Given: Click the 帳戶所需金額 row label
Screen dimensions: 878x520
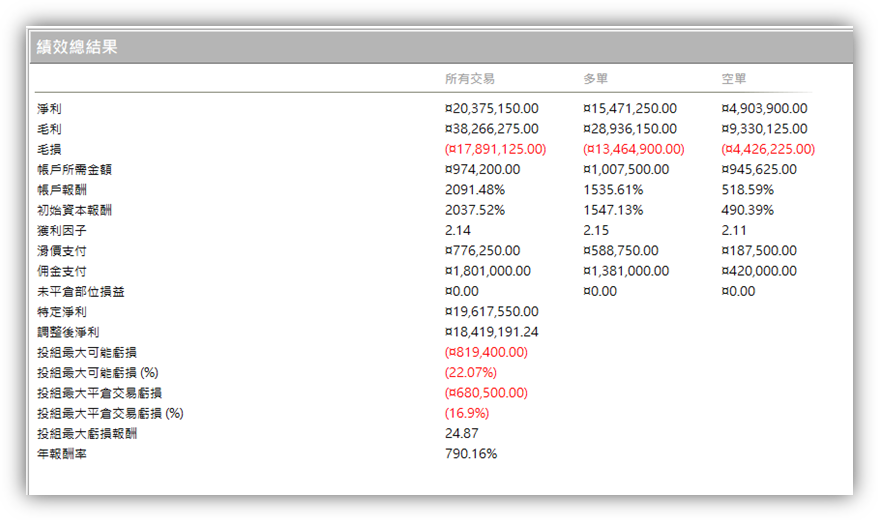Looking at the screenshot, I should pos(74,170).
